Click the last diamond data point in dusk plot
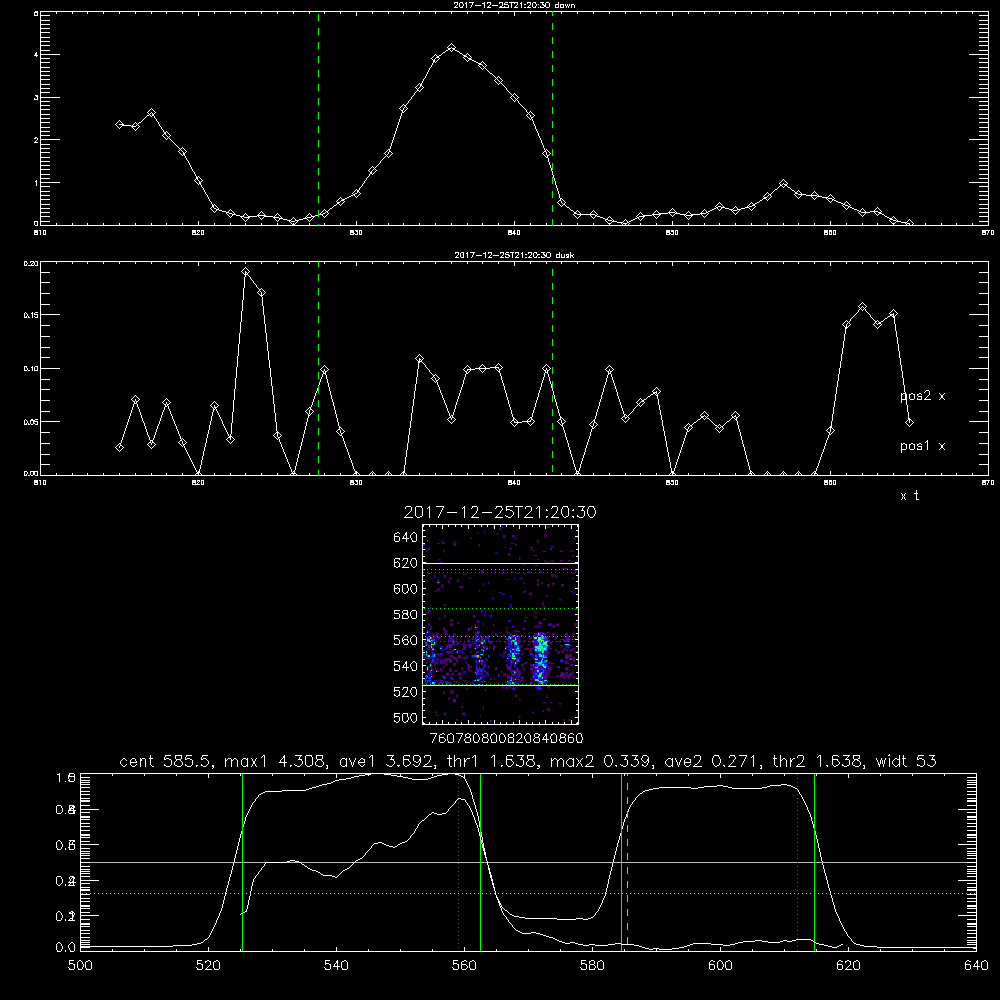The height and width of the screenshot is (1000, 1000). tap(909, 422)
